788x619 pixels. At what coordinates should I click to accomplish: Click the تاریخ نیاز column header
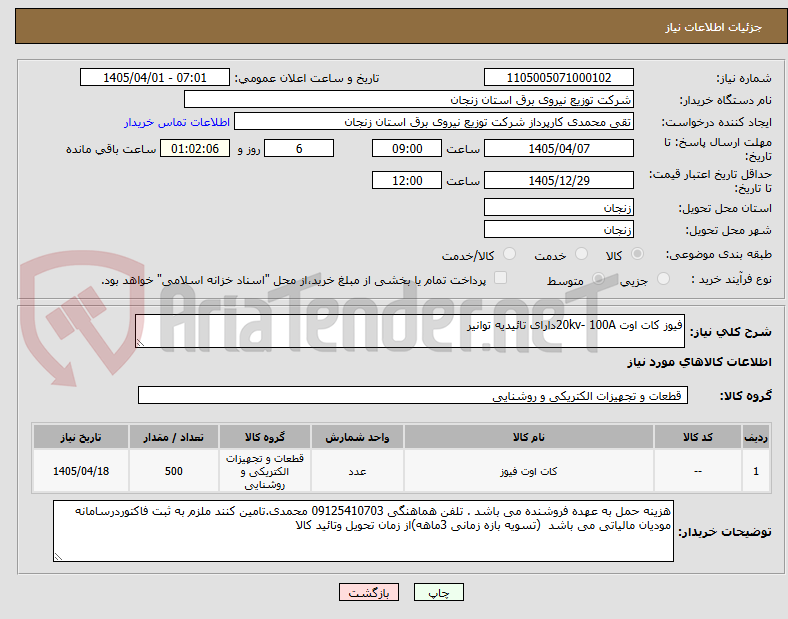click(81, 437)
